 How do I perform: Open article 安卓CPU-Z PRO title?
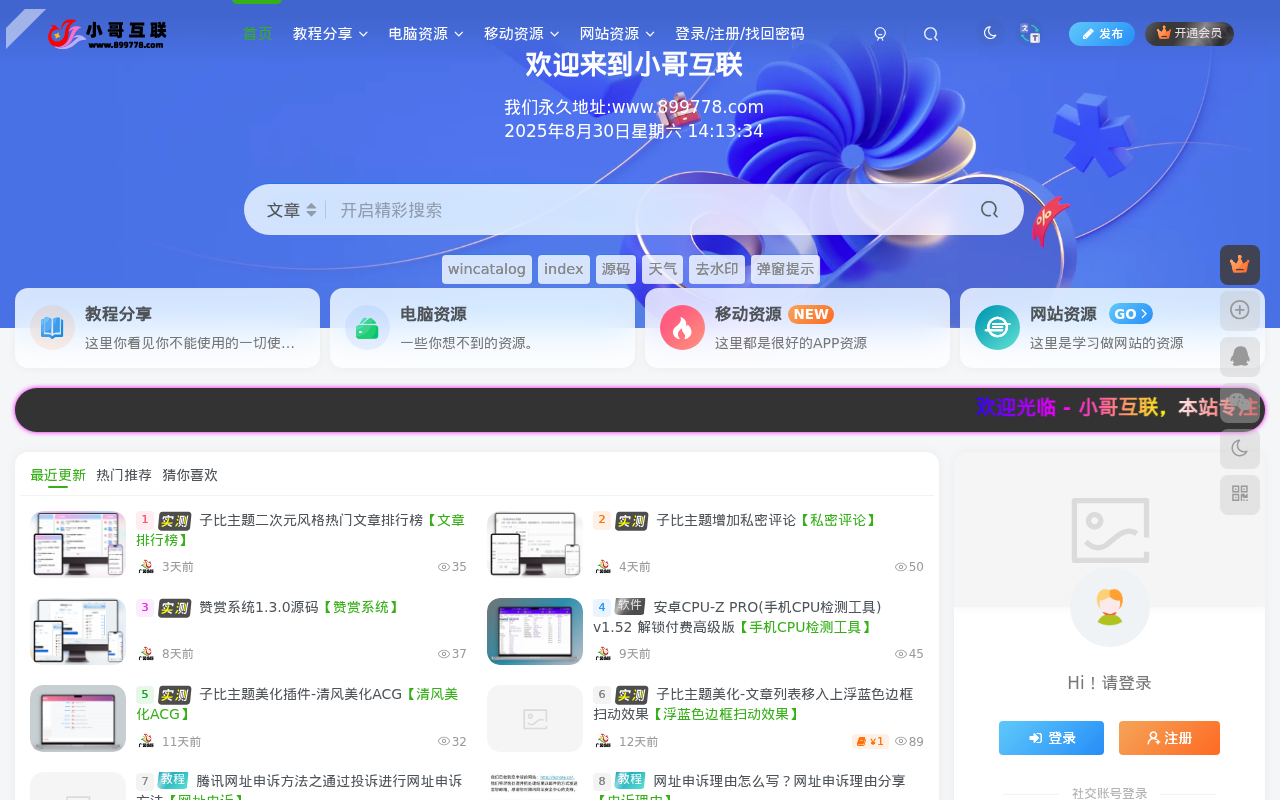[x=737, y=617]
